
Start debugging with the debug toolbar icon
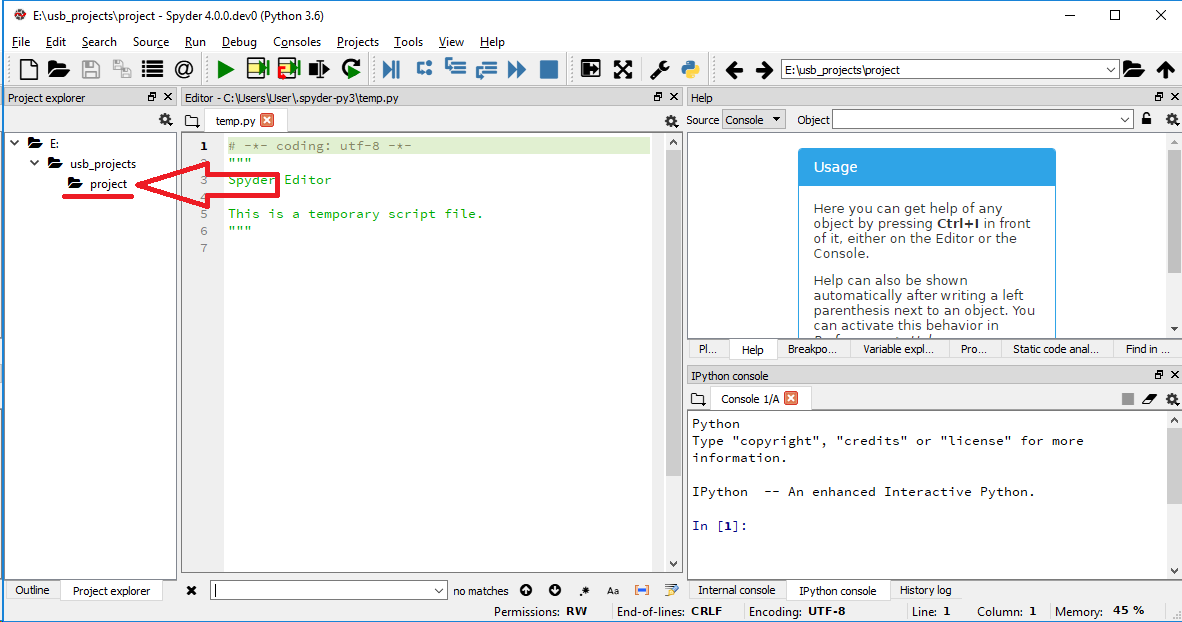(391, 68)
